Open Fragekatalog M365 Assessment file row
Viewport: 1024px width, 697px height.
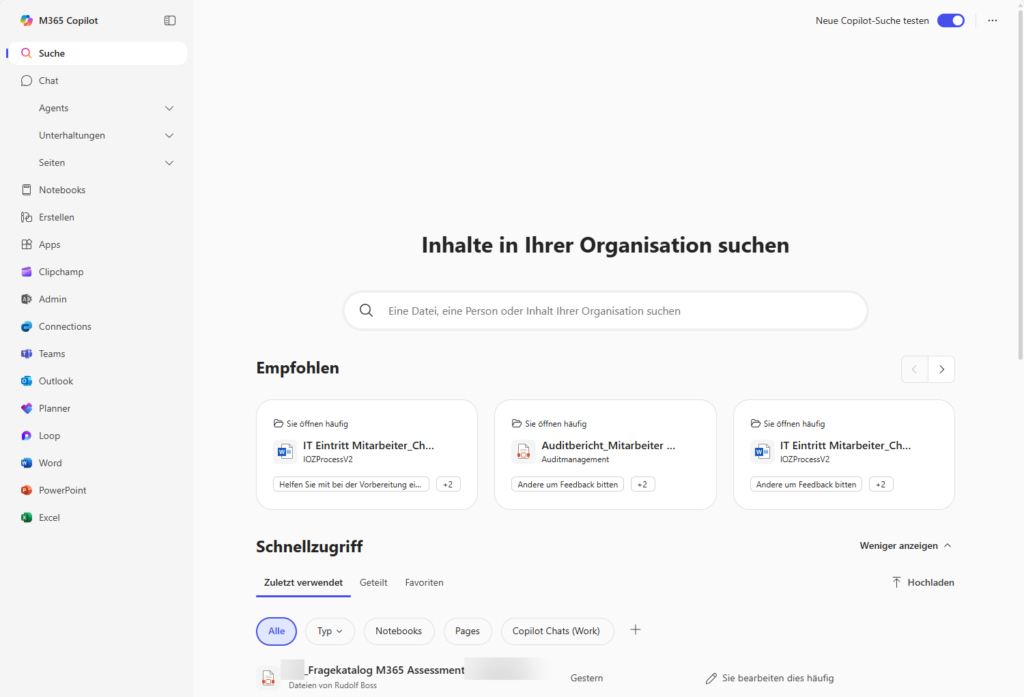pyautogui.click(x=605, y=677)
